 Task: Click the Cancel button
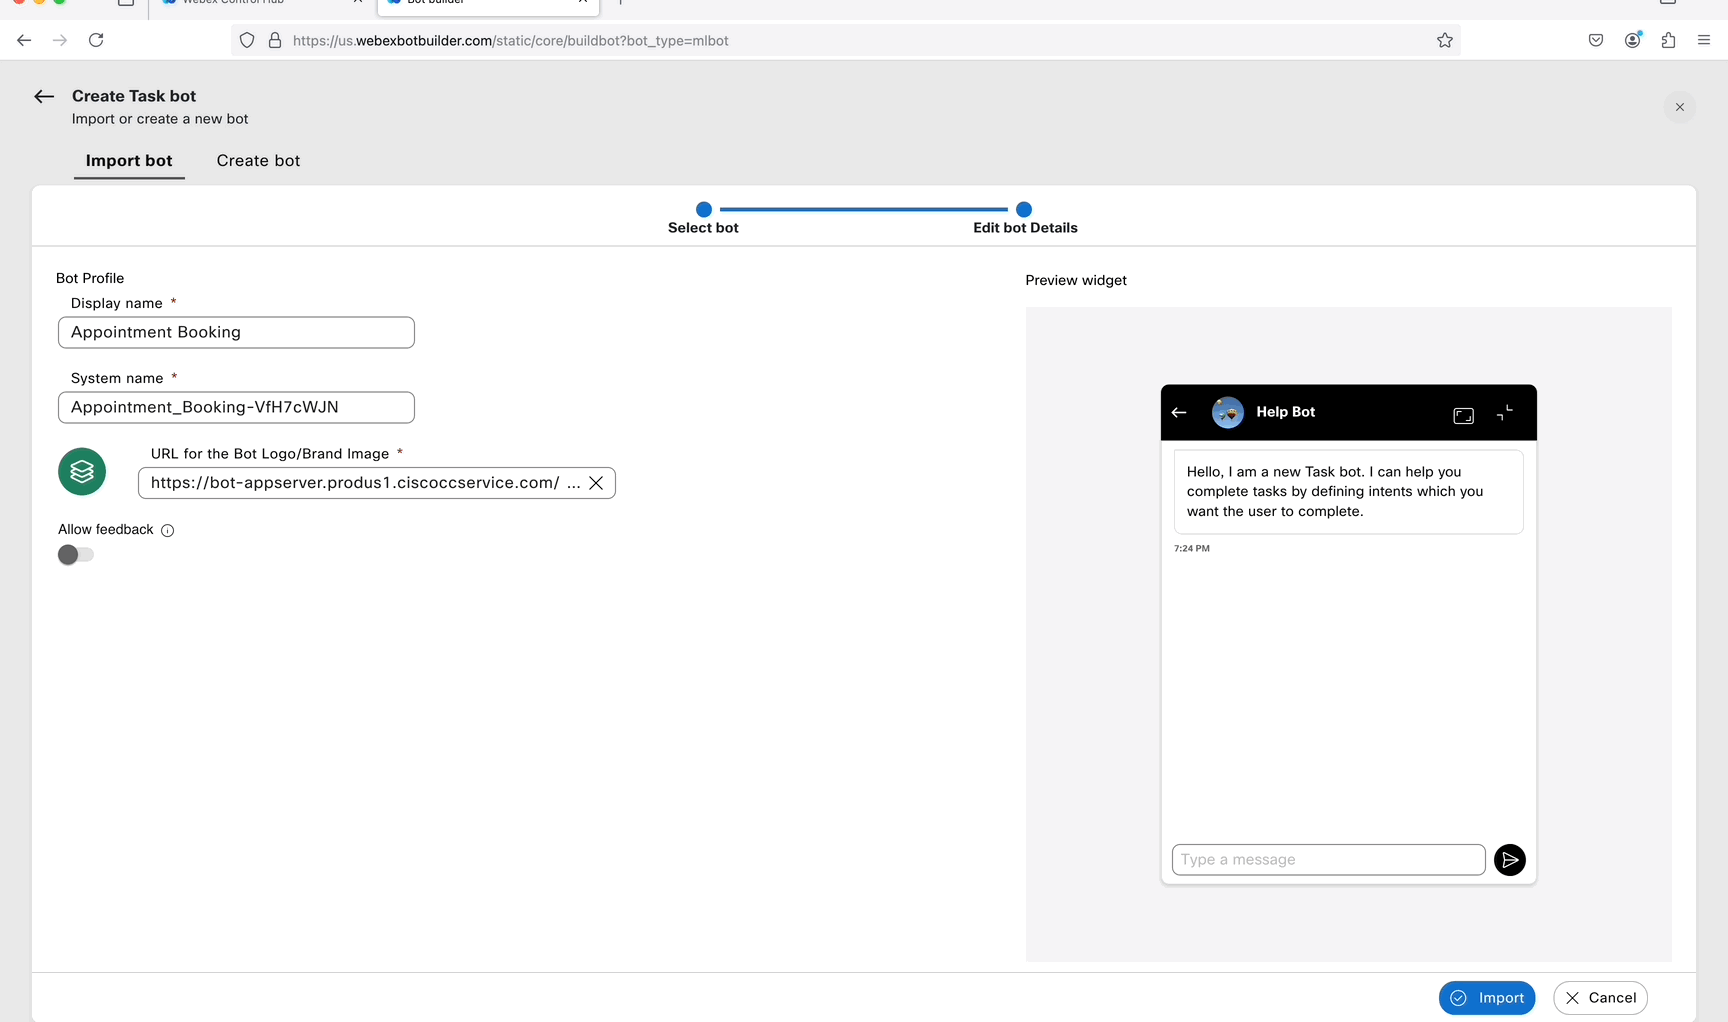(x=1600, y=998)
